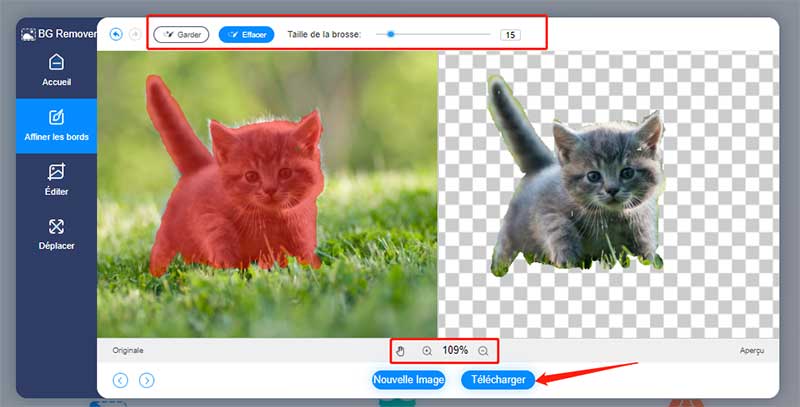Open the Accueil sidebar tab
Screen dimensions: 800x407
[56, 70]
